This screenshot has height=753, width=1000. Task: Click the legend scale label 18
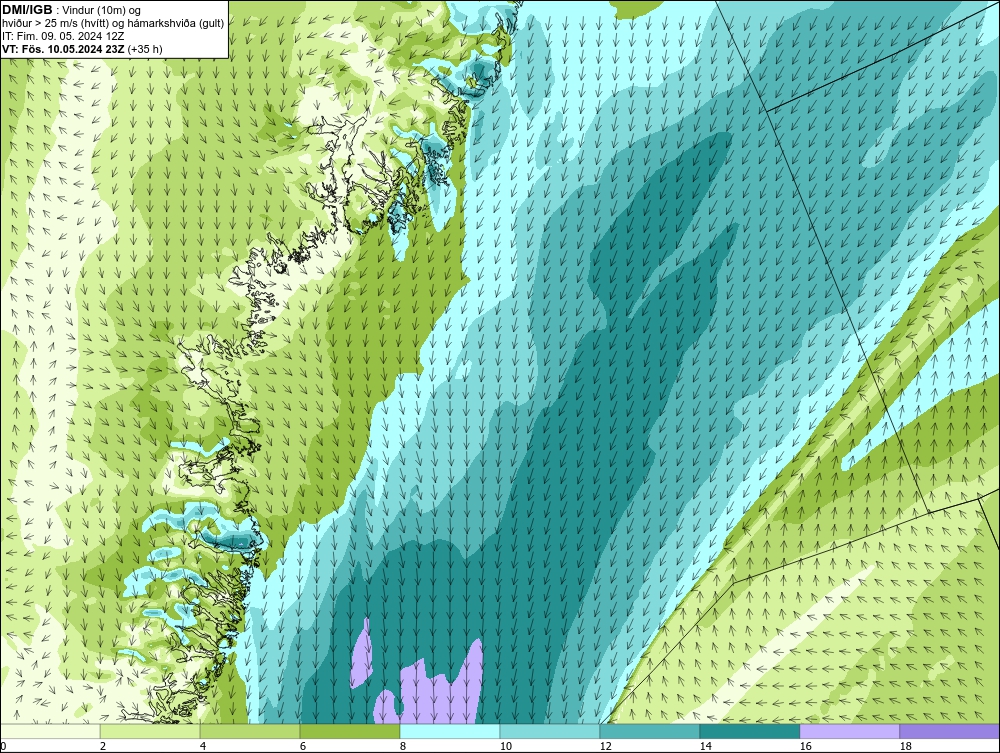pos(906,746)
